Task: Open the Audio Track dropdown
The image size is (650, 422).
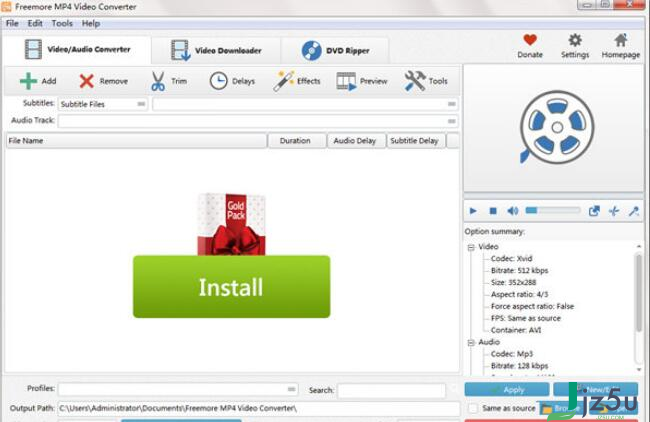Action: pyautogui.click(x=258, y=121)
